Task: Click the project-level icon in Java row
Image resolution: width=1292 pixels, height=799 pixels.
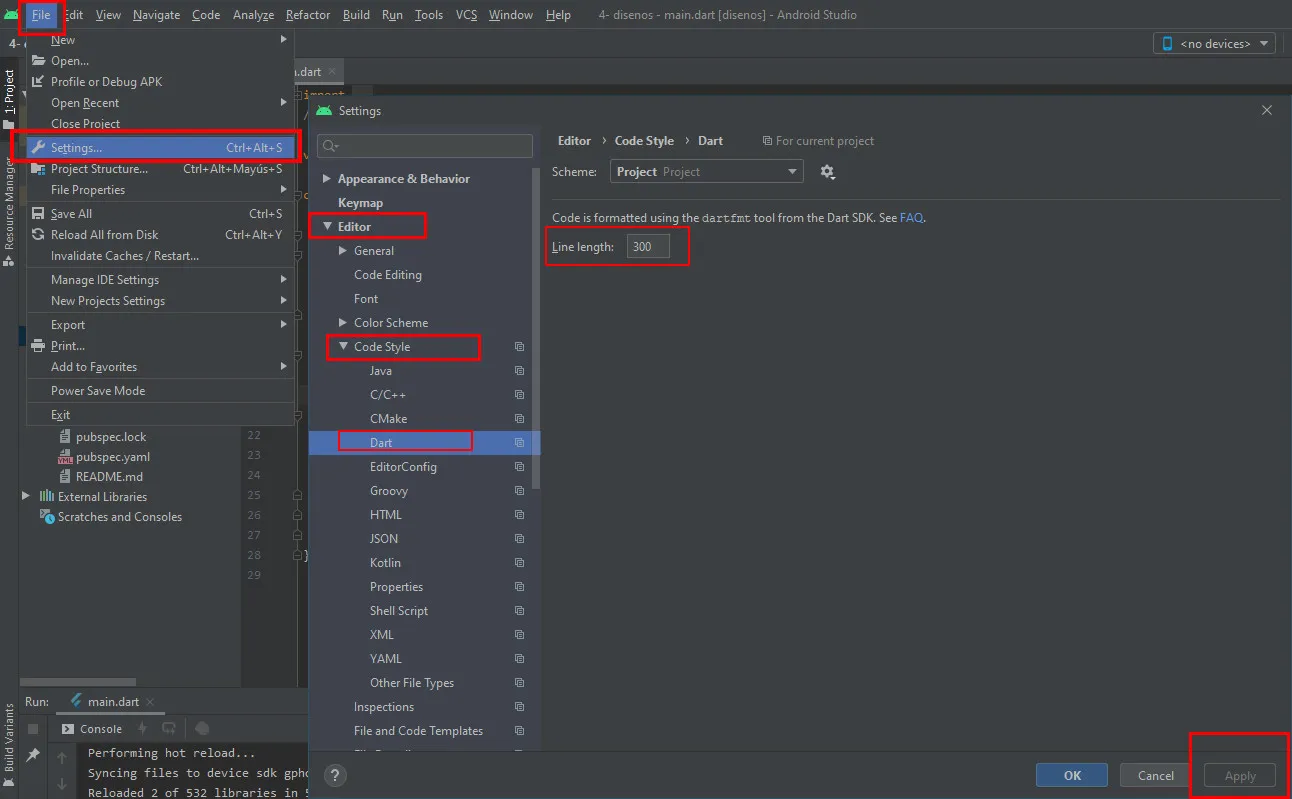Action: click(x=519, y=371)
